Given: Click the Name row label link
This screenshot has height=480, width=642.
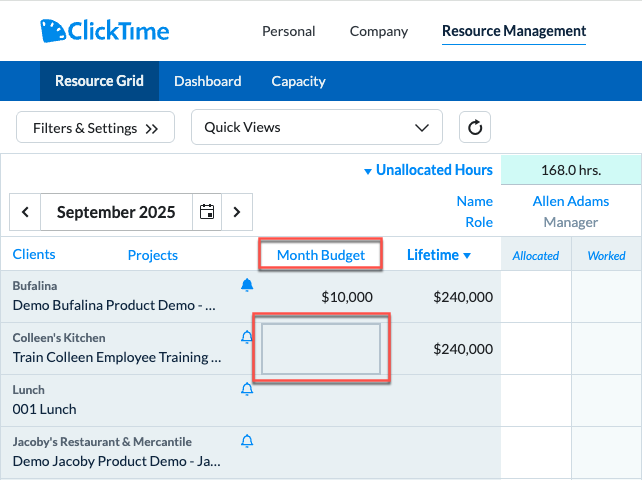Looking at the screenshot, I should 475,201.
